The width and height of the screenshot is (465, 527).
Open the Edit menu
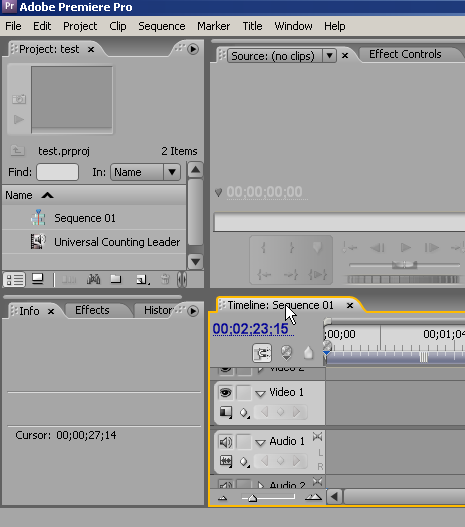point(42,26)
